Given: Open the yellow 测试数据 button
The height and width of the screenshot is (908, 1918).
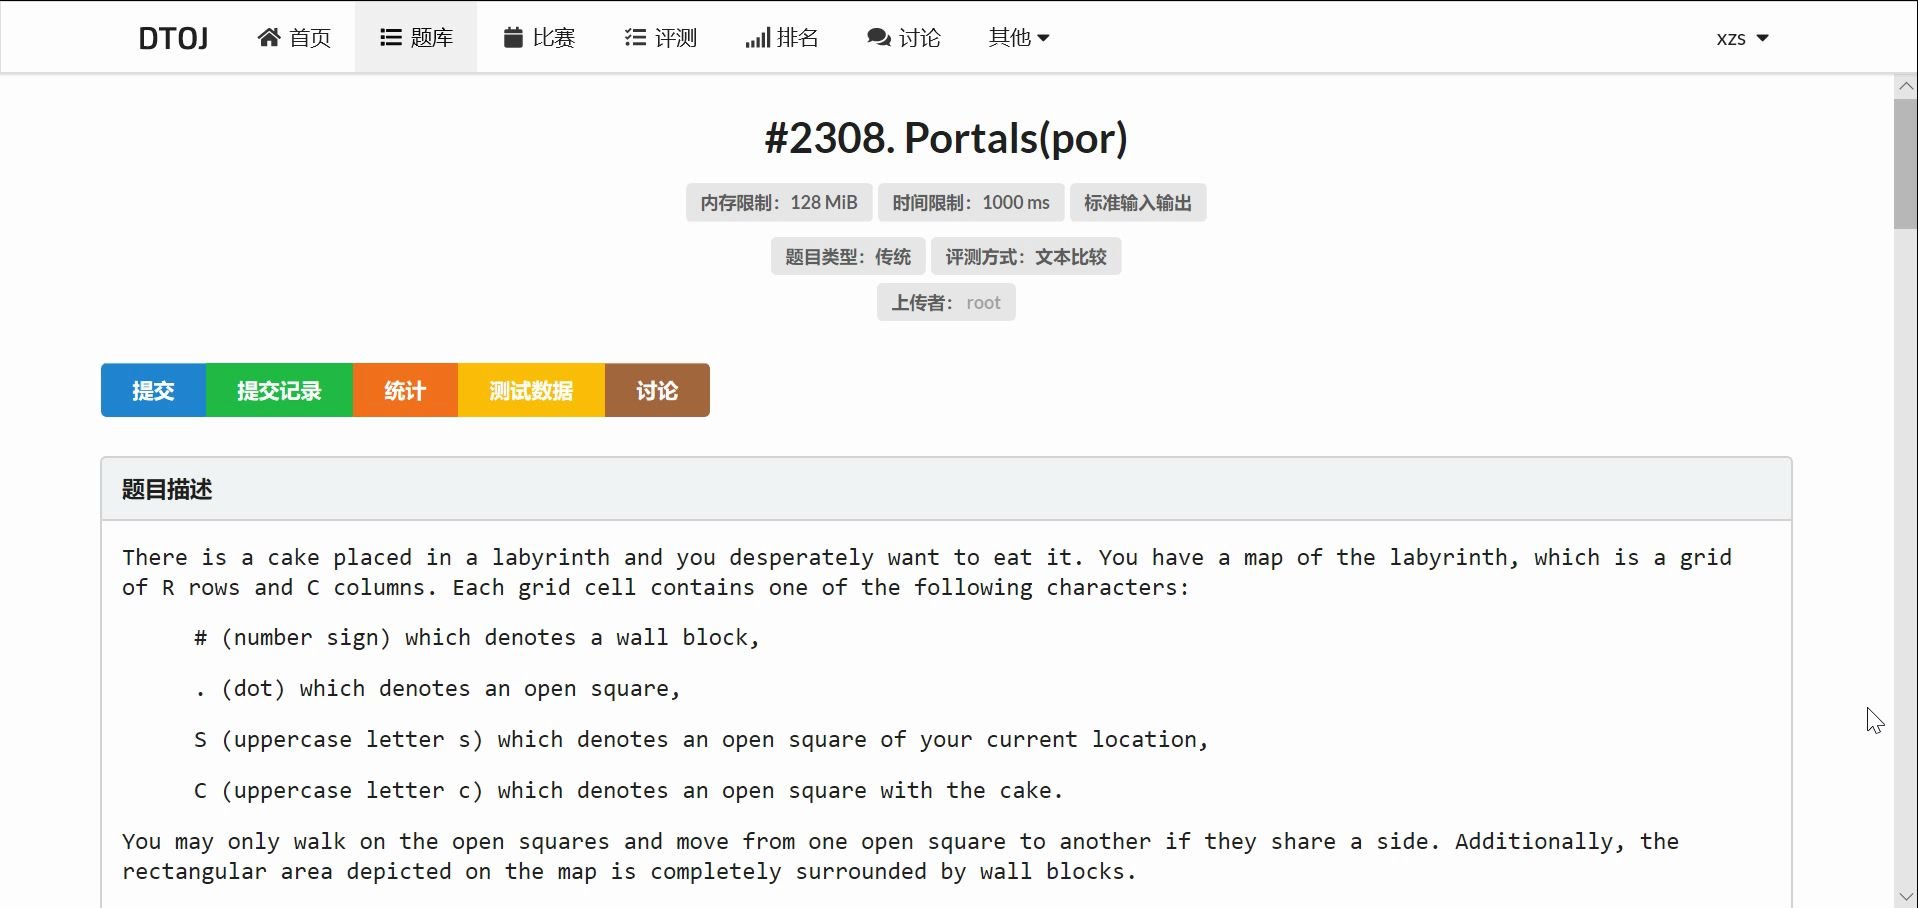Looking at the screenshot, I should (531, 390).
